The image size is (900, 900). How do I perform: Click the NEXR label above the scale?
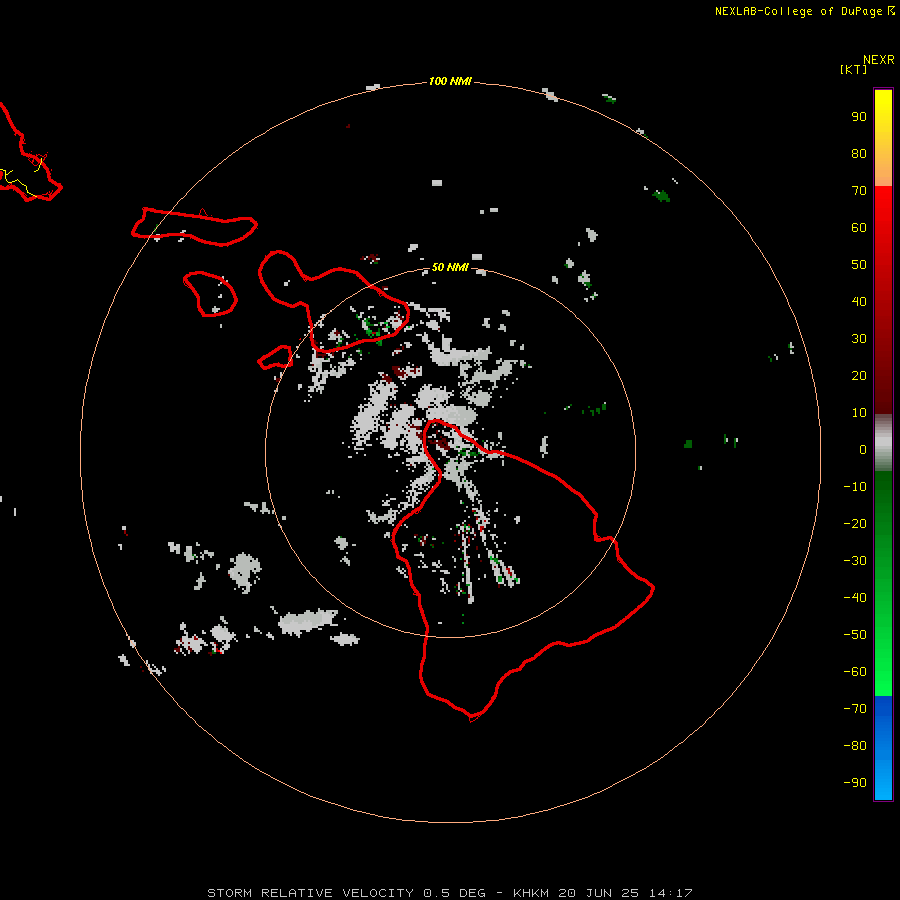[x=878, y=60]
